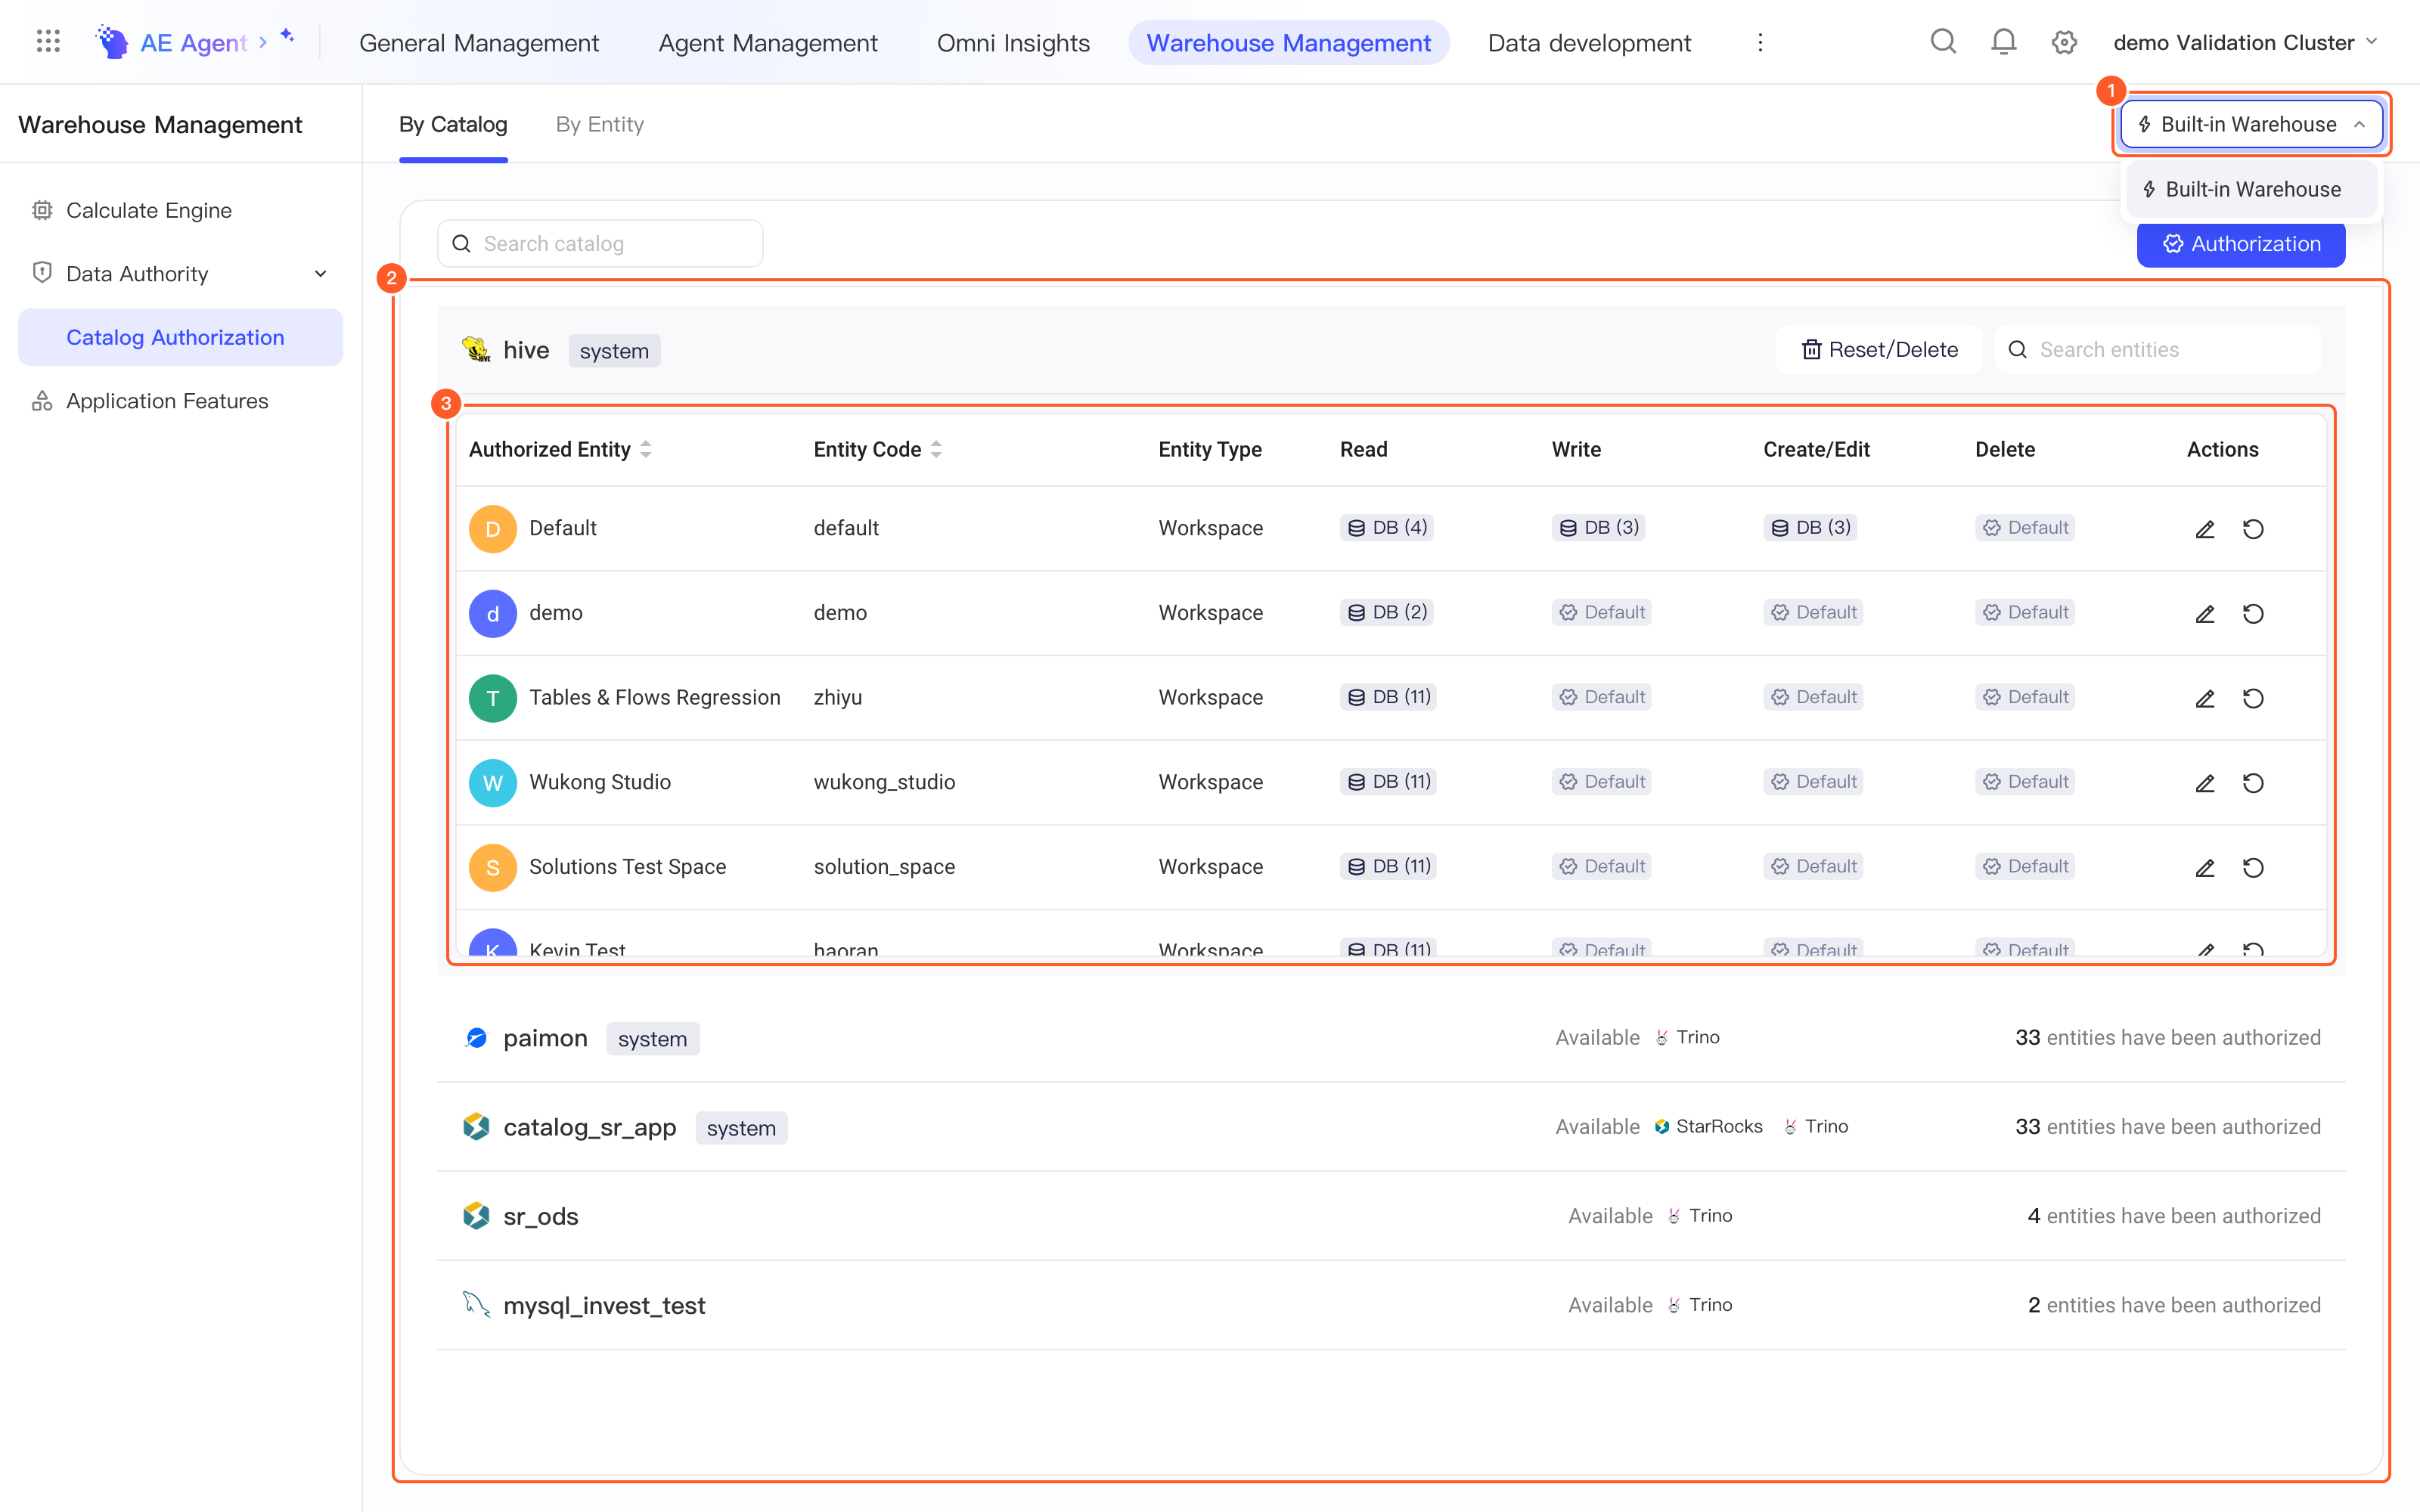Image resolution: width=2420 pixels, height=1512 pixels.
Task: Reset authorization for demo entity
Action: [x=2252, y=614]
